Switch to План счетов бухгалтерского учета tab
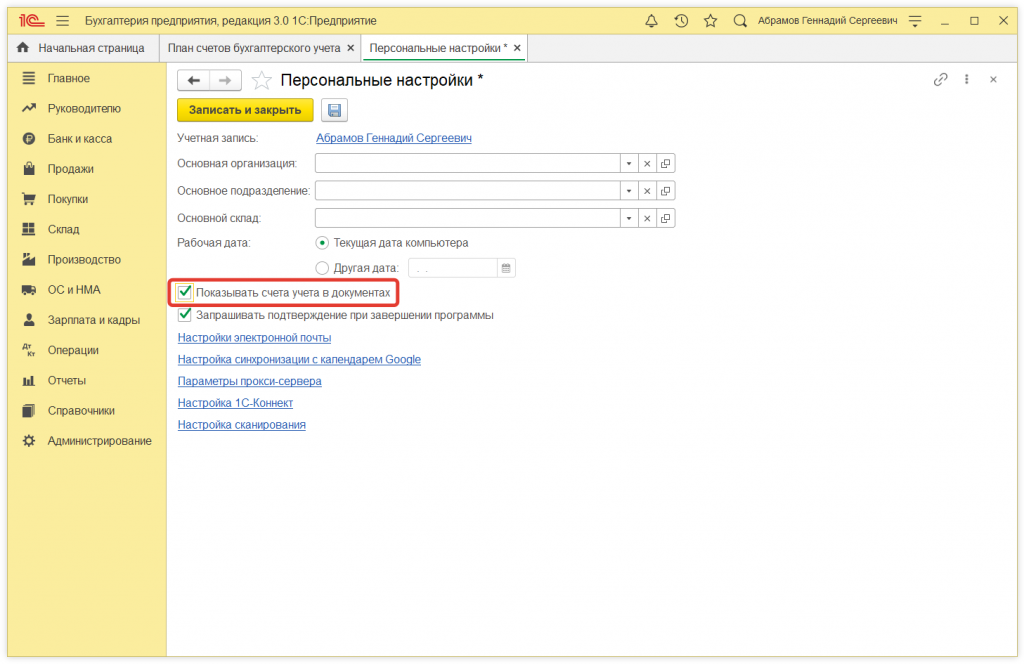 click(x=254, y=48)
